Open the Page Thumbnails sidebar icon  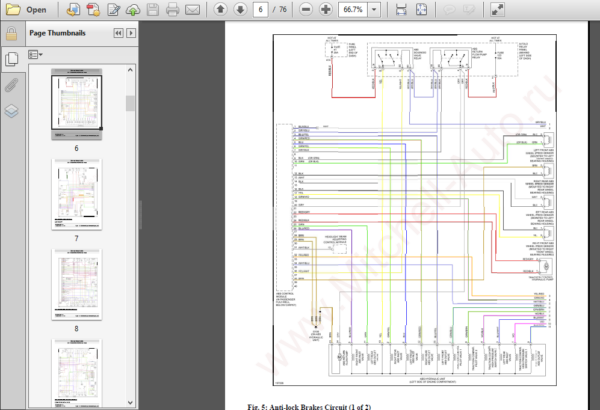(x=12, y=59)
